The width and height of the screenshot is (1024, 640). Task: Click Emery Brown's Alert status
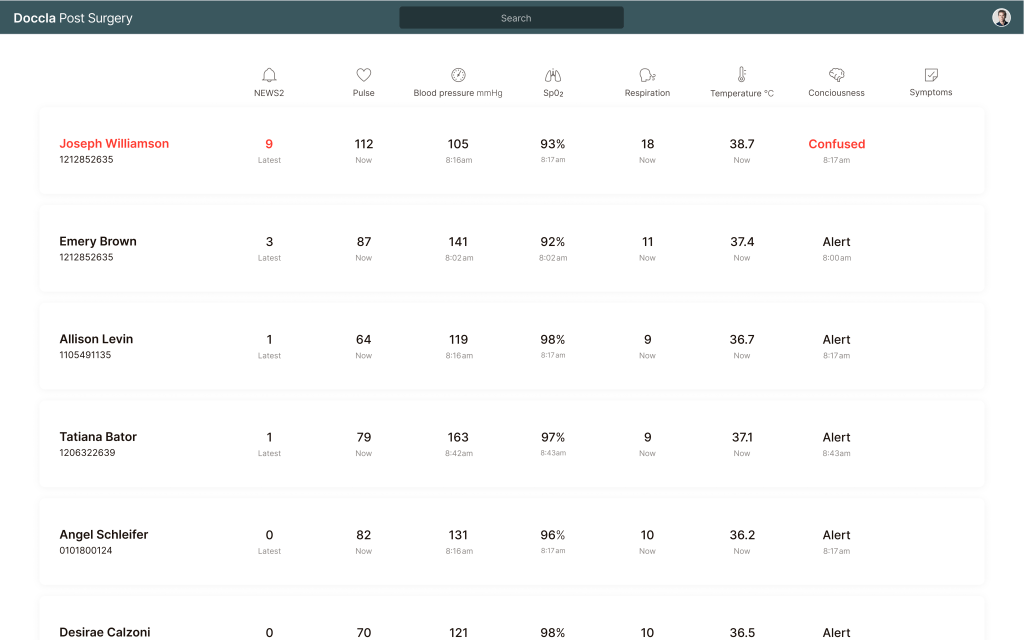coord(837,242)
